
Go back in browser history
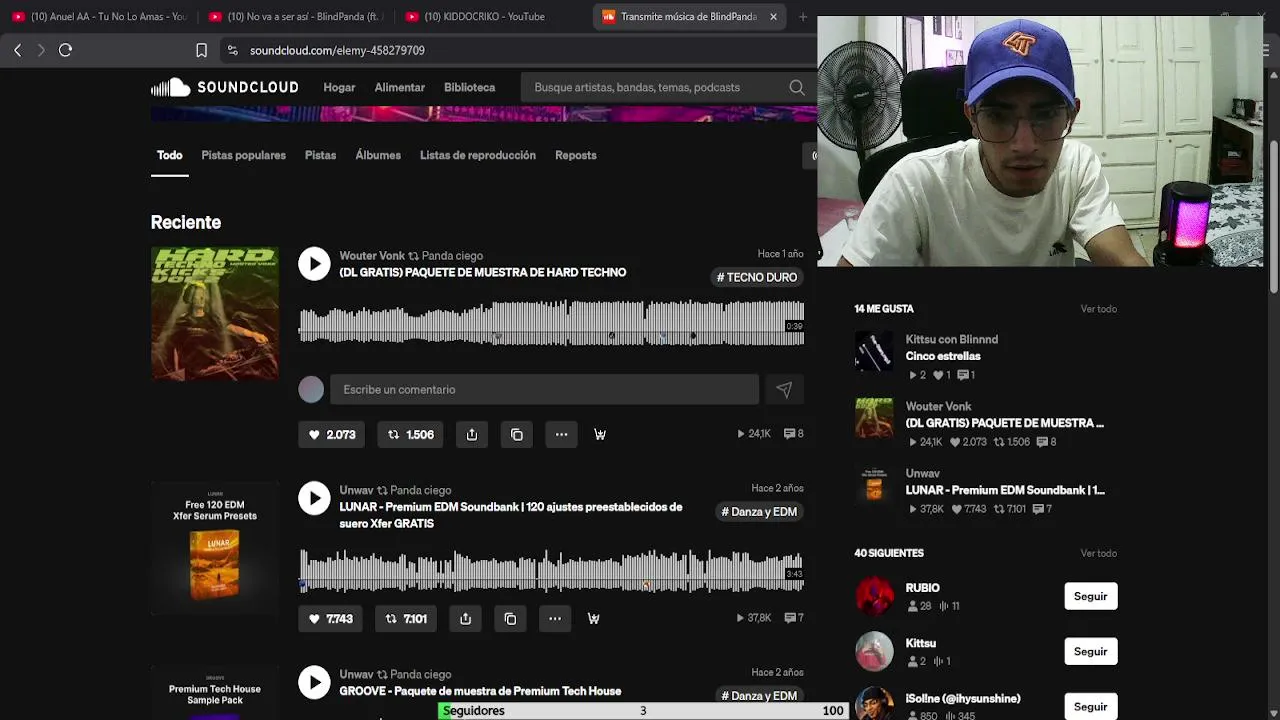point(17,50)
